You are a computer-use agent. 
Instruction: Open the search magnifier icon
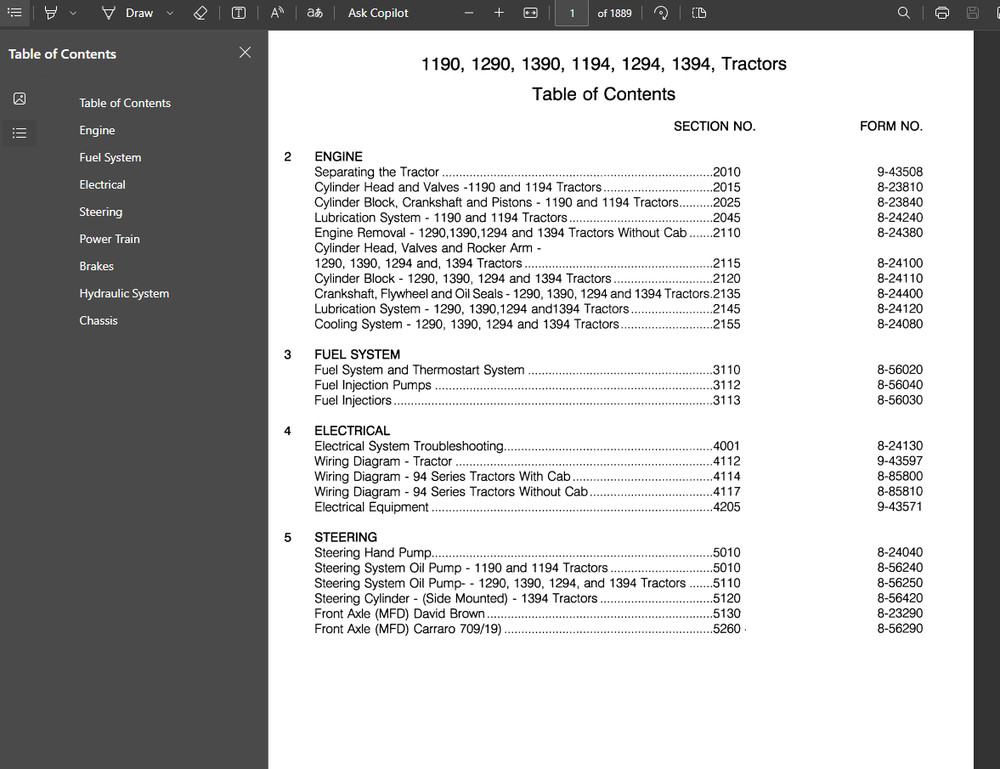pyautogui.click(x=904, y=13)
